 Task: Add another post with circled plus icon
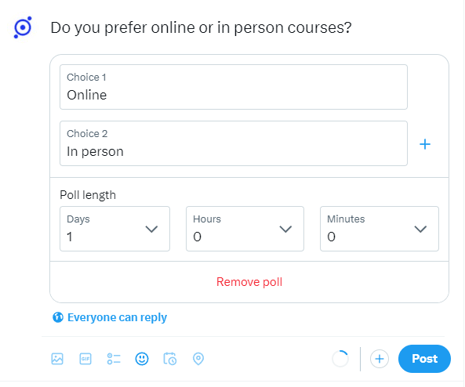(379, 359)
